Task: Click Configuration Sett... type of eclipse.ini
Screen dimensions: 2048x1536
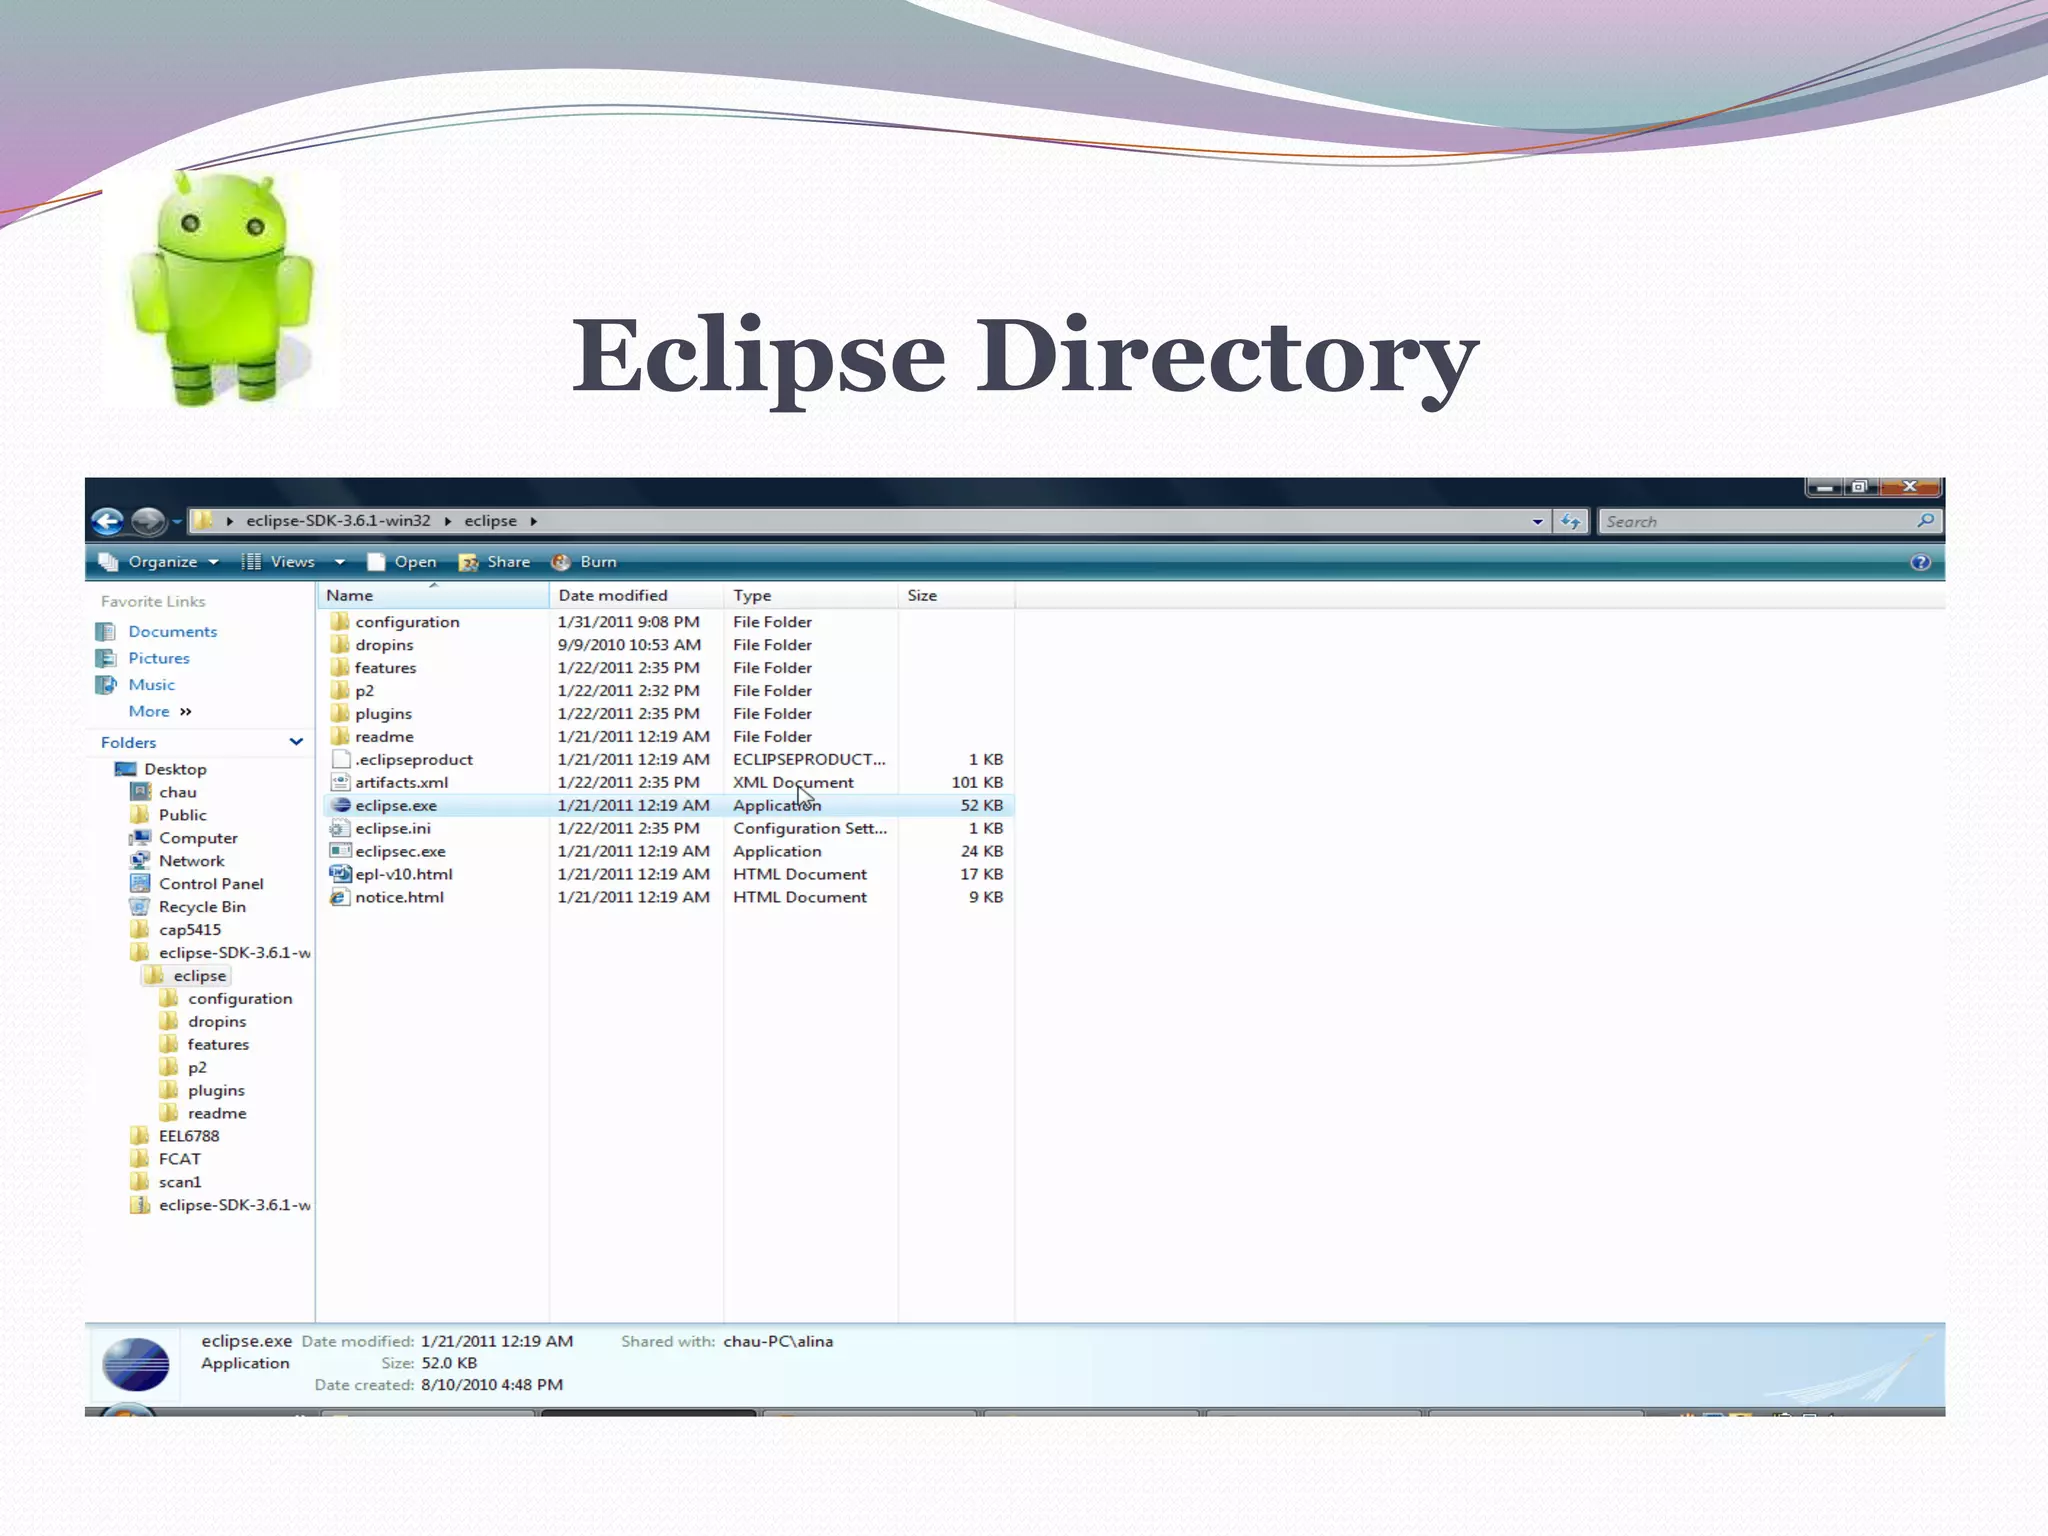Action: [810, 828]
